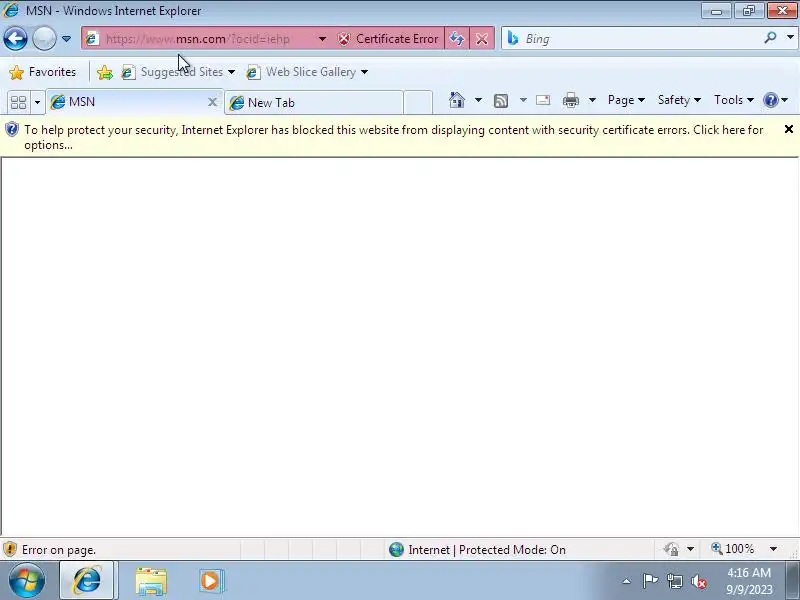Expand the Home button dropdown arrow
Image resolution: width=800 pixels, height=600 pixels.
coord(478,100)
